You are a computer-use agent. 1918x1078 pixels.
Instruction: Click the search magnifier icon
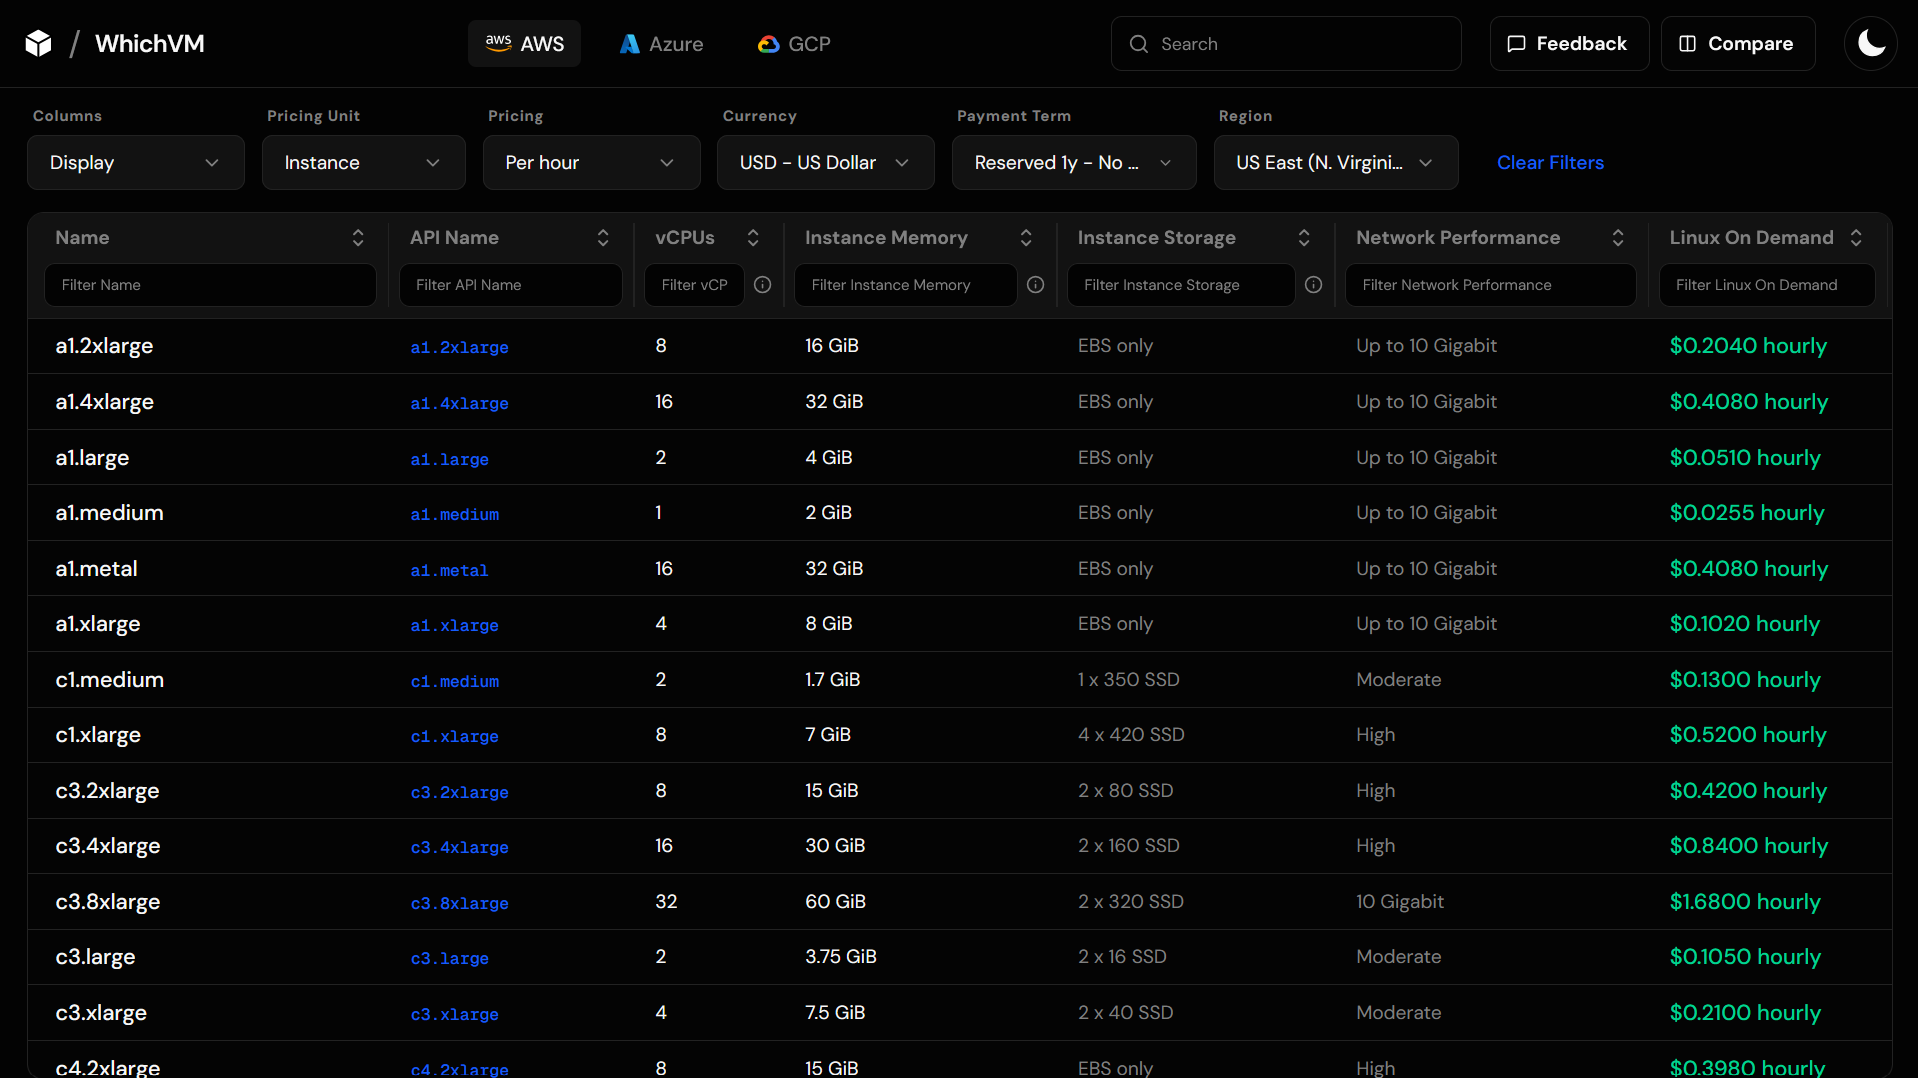1138,43
